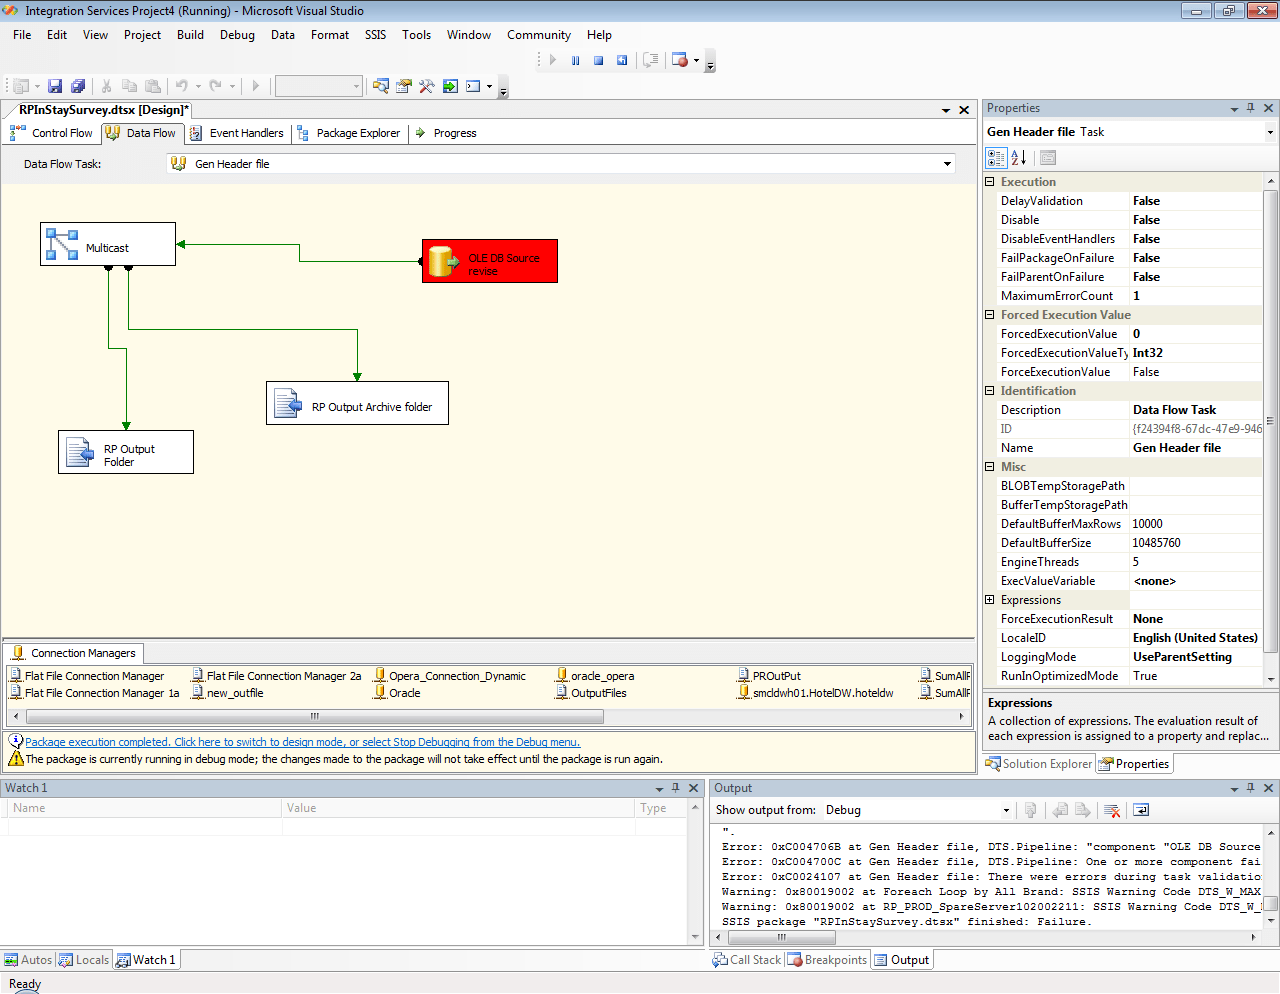
Task: Click the Save All toolbar icon
Action: click(x=78, y=86)
